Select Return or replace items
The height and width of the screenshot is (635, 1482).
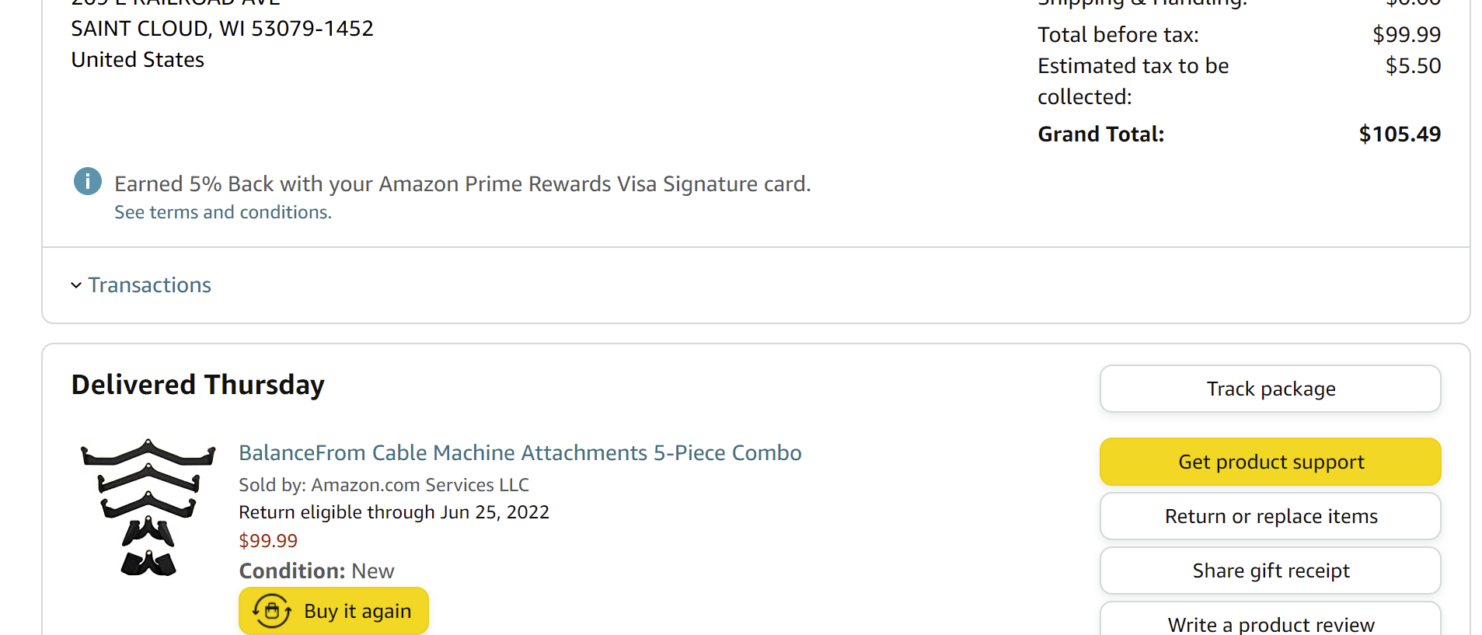click(x=1270, y=516)
